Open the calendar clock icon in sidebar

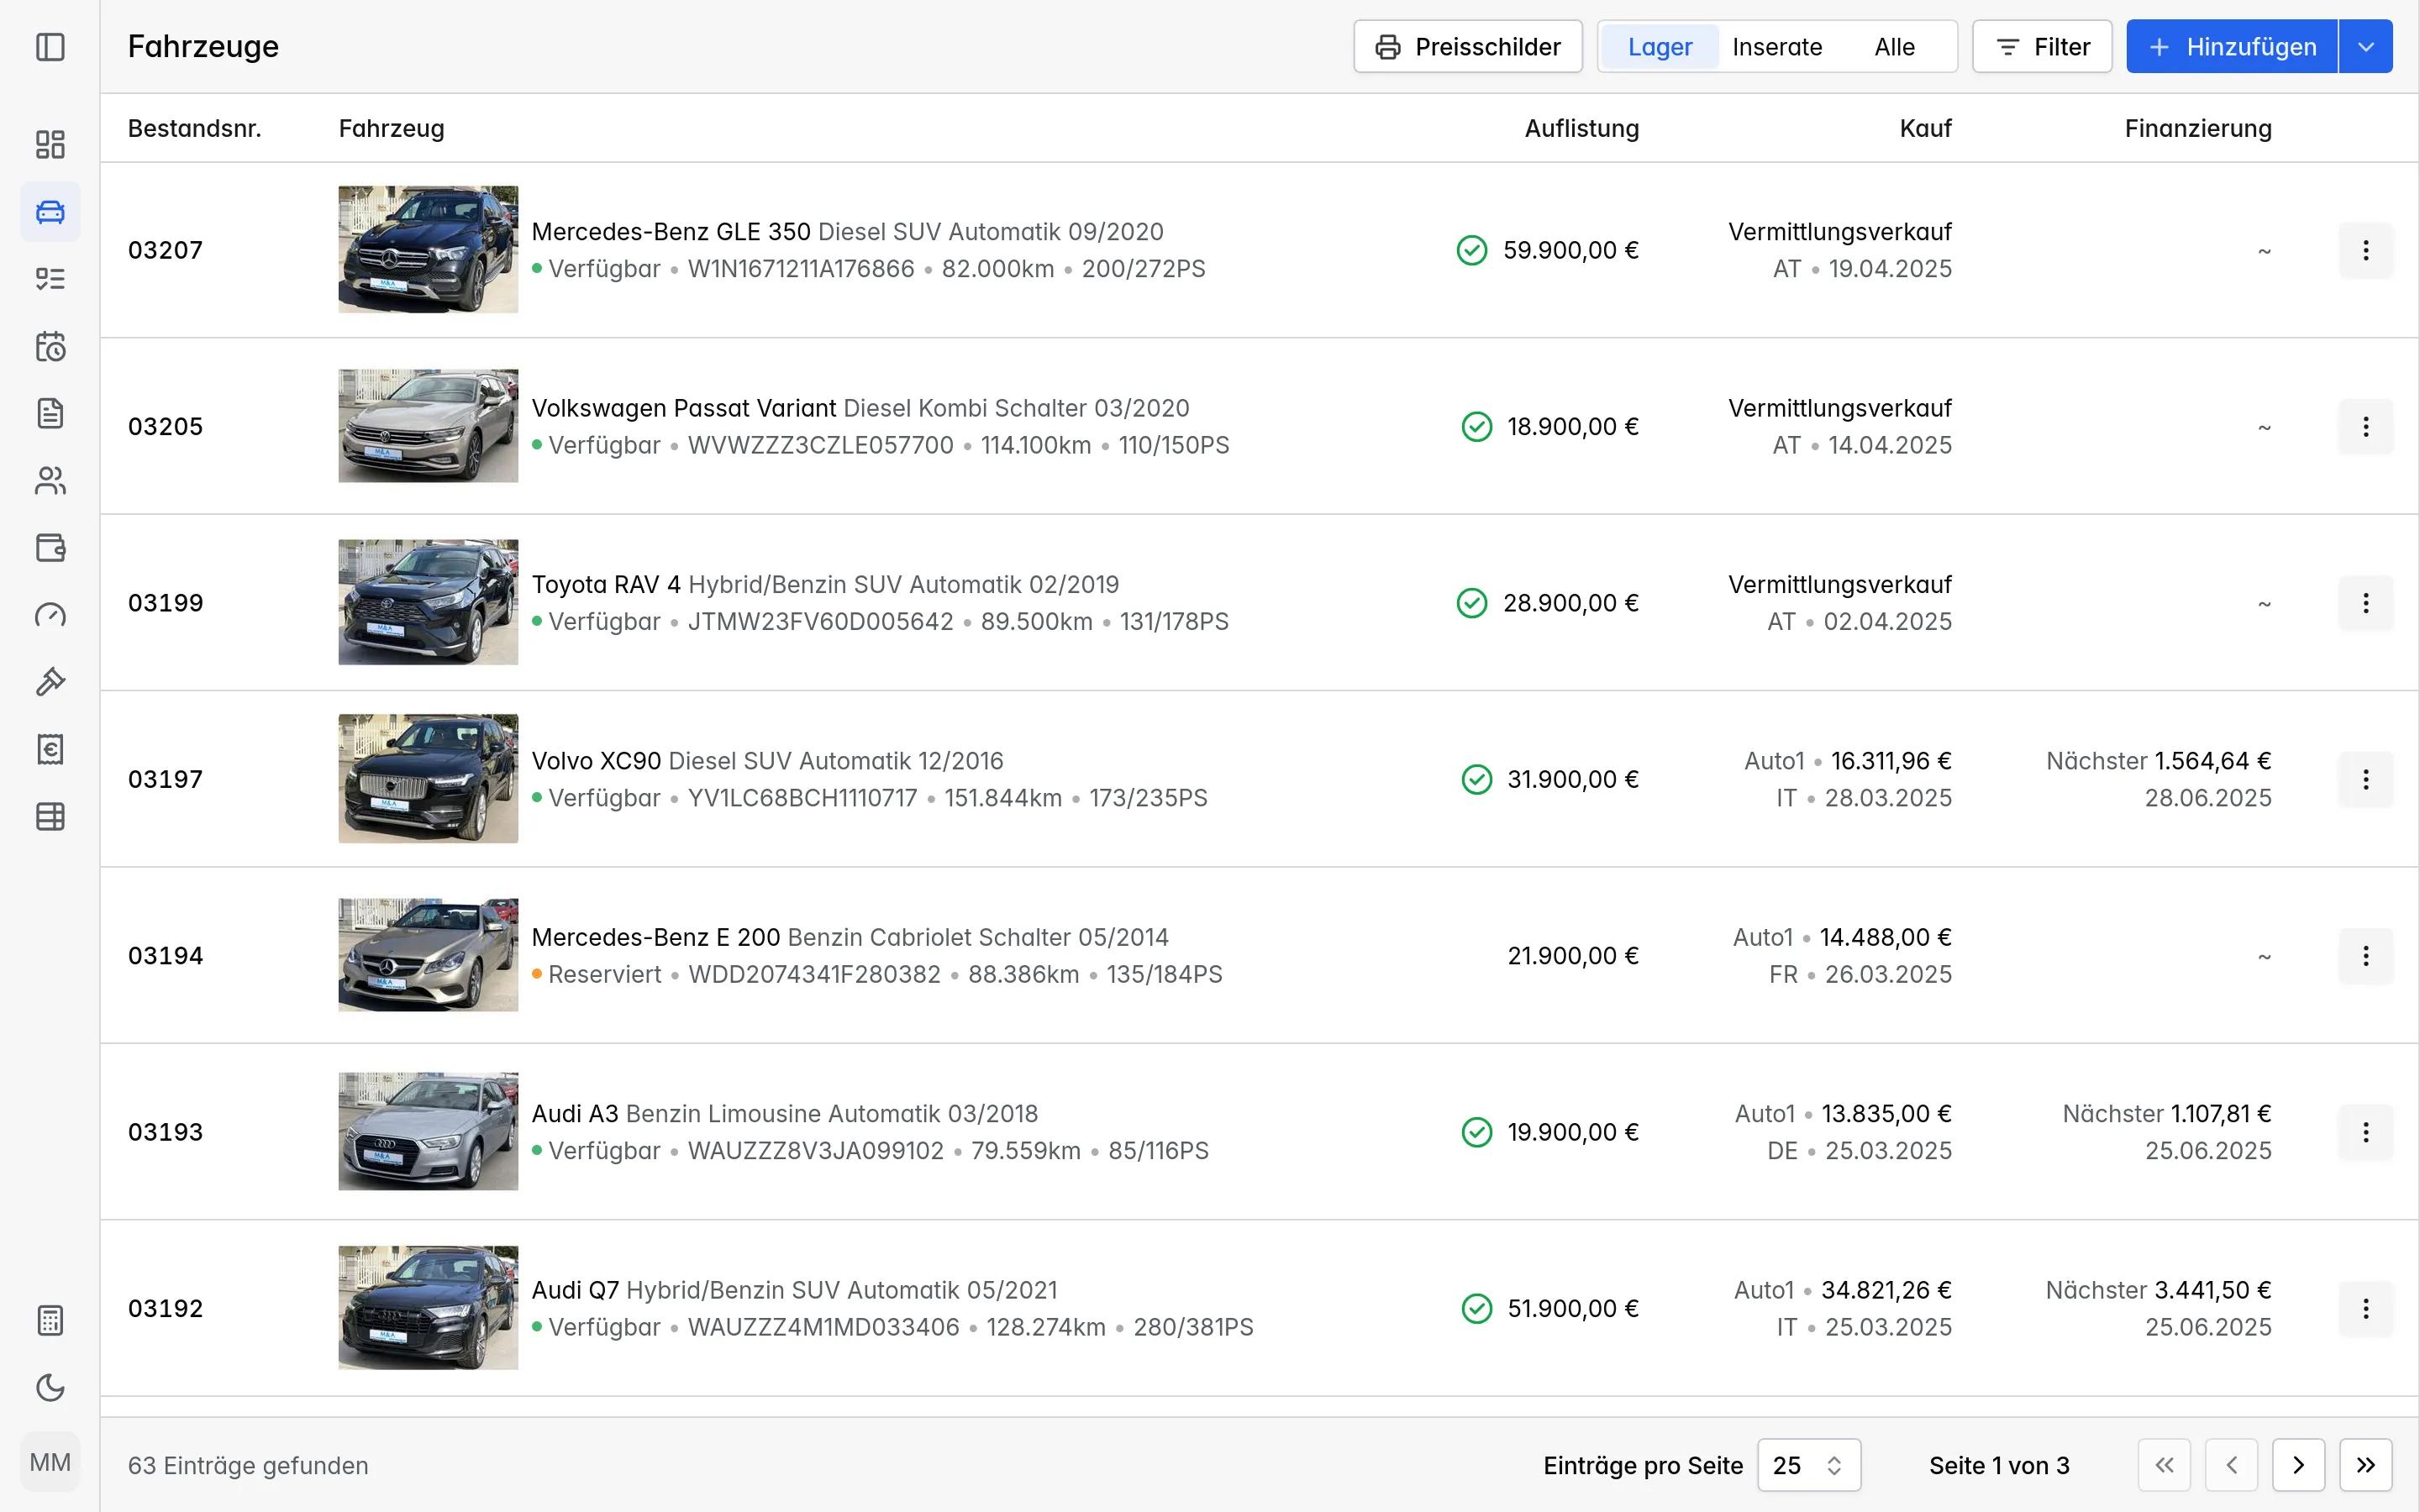pyautogui.click(x=50, y=346)
